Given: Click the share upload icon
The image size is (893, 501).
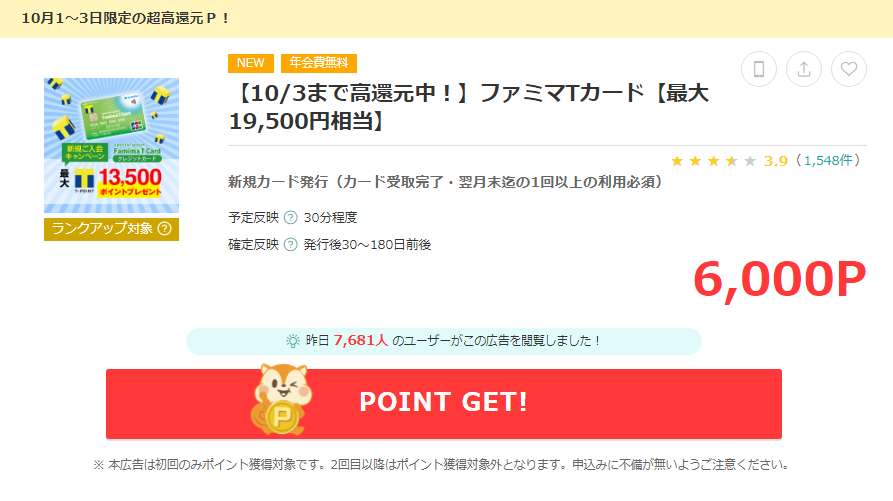Looking at the screenshot, I should point(804,69).
